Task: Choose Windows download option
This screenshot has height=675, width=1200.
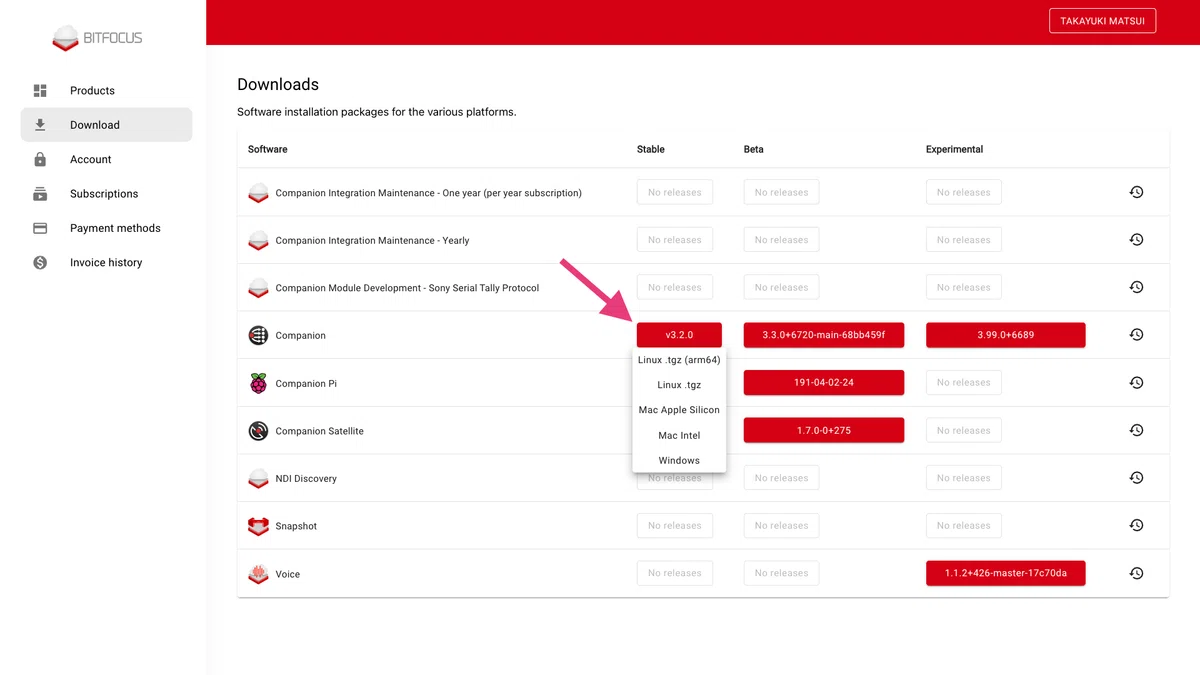Action: click(679, 461)
